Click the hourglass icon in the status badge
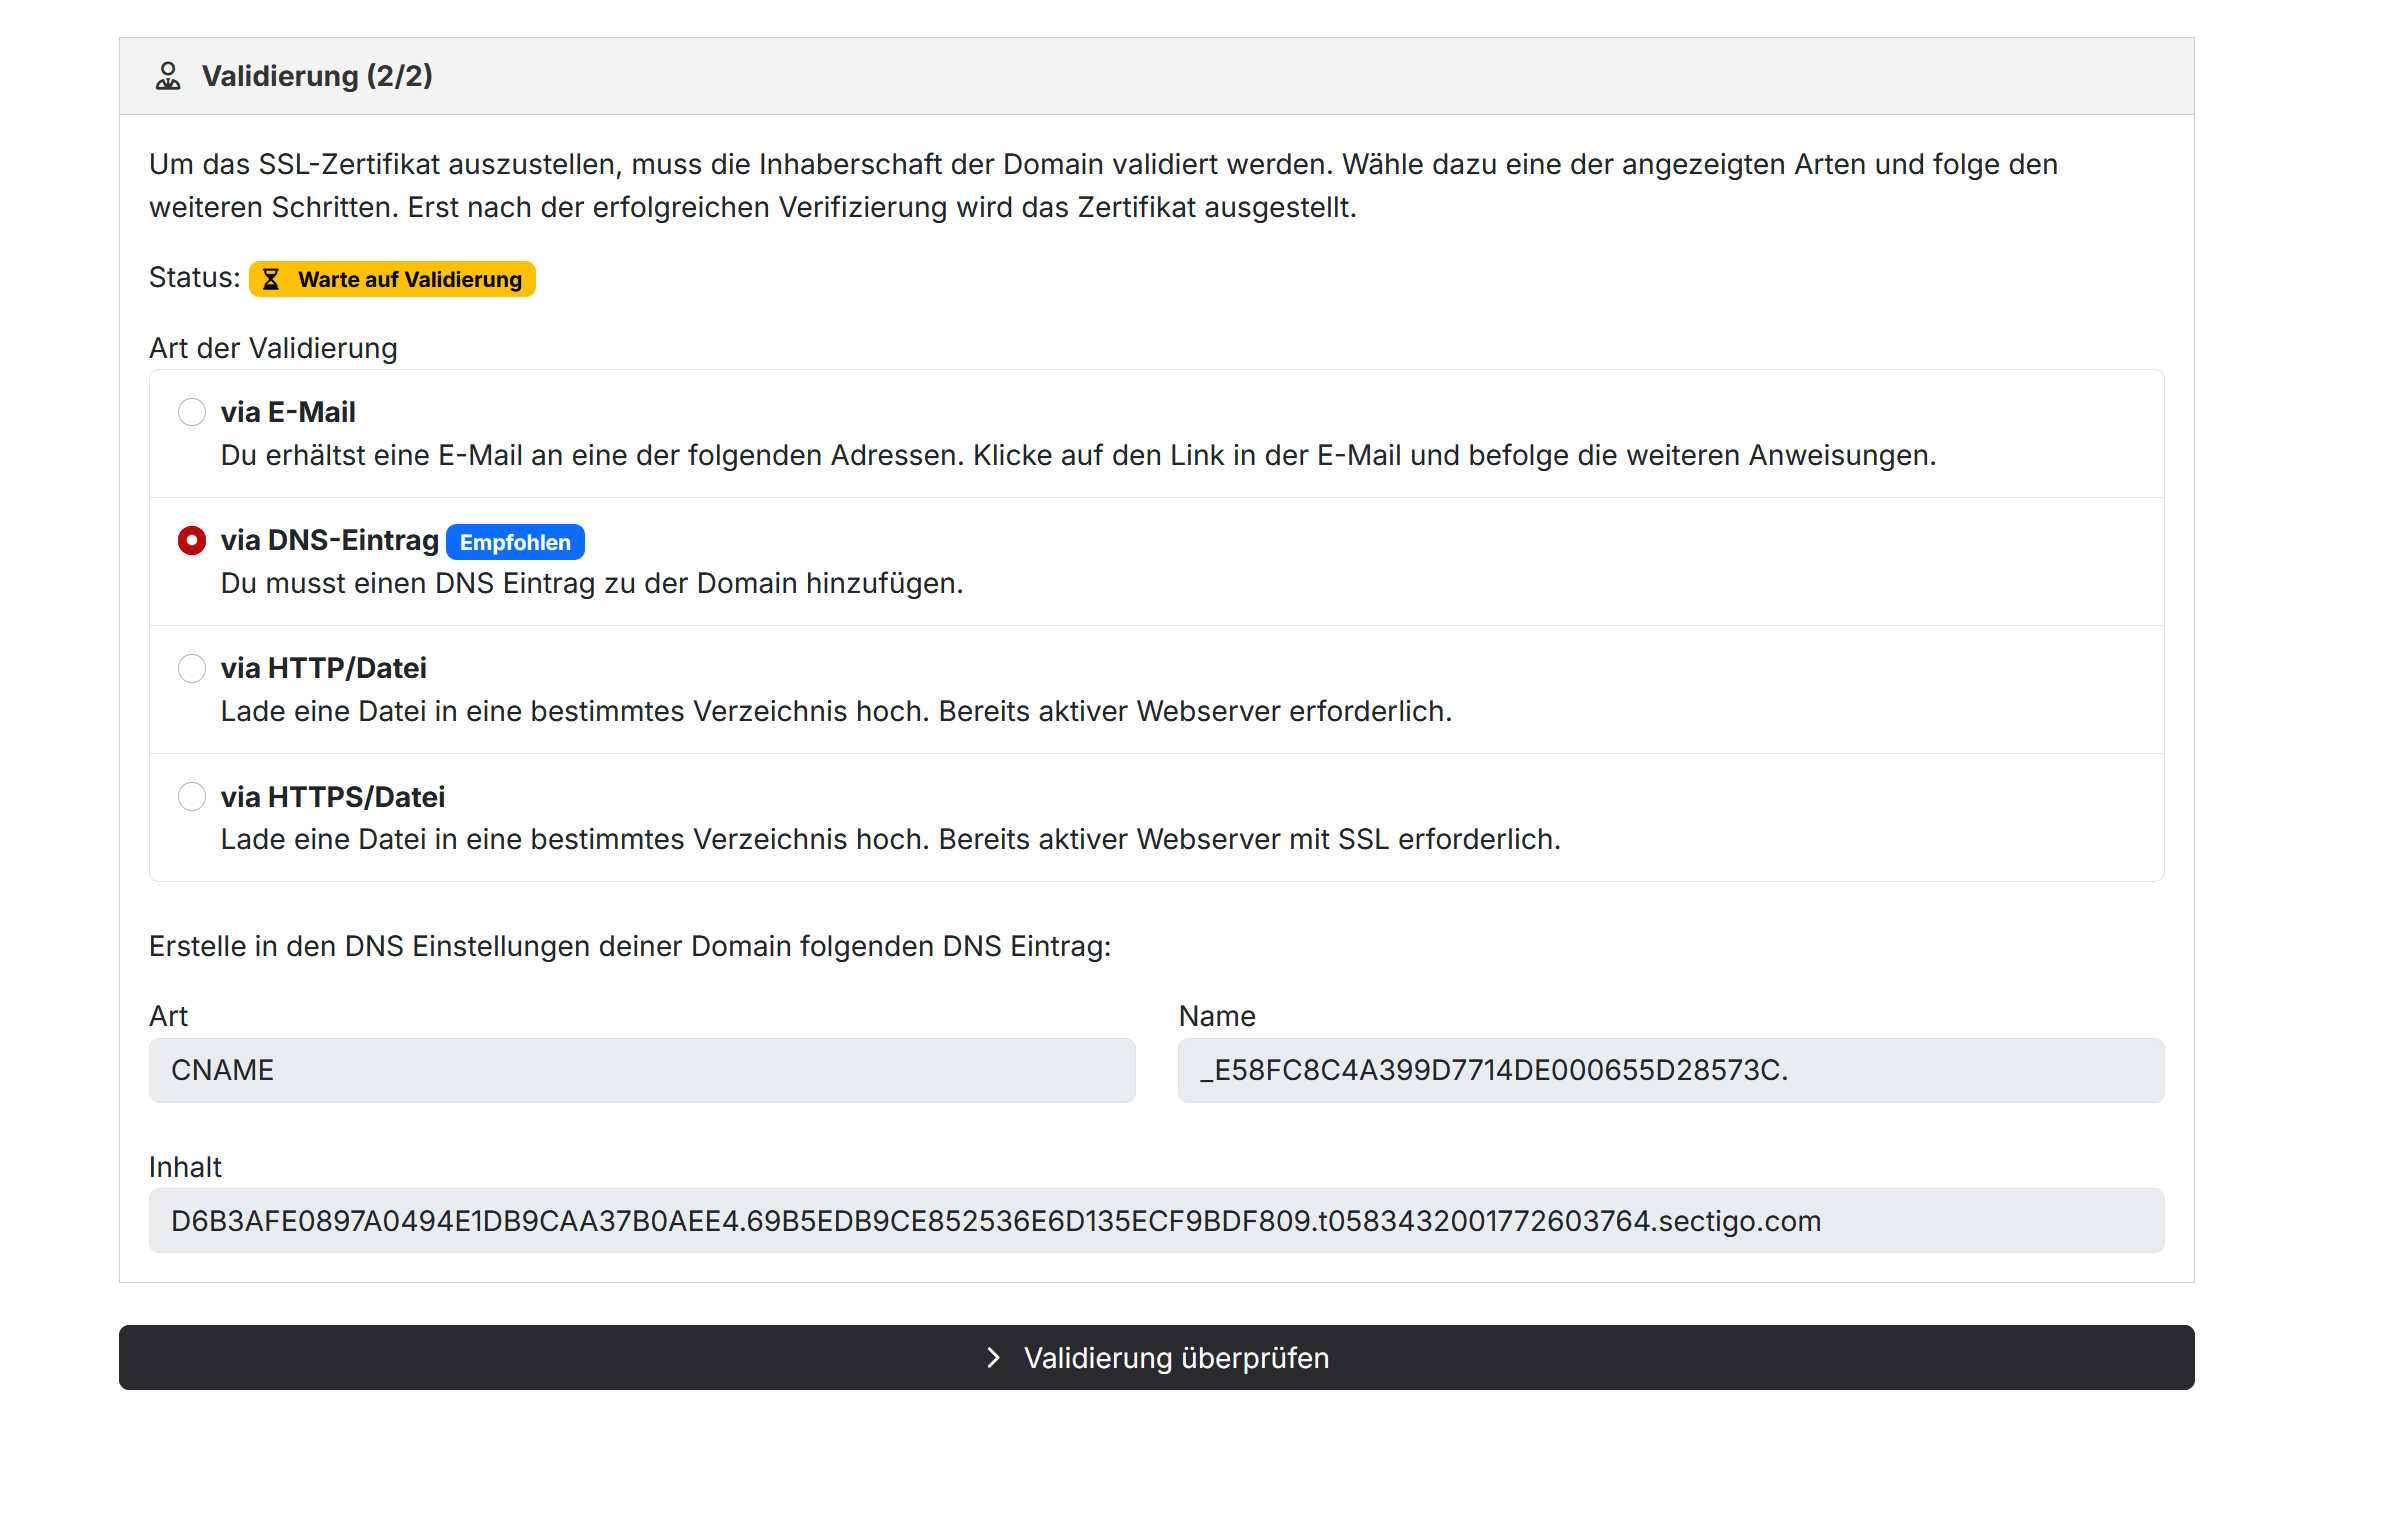Screen dimensions: 2394x1534 (271, 279)
